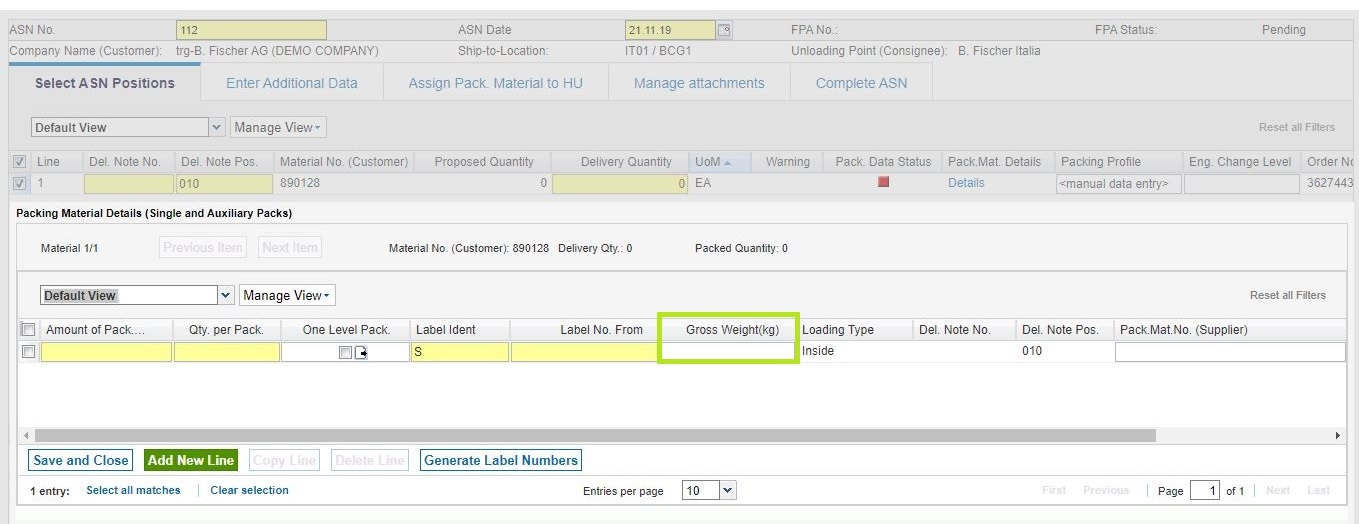The height and width of the screenshot is (524, 1359).
Task: Click the UoM column sort arrow
Action: pyautogui.click(x=727, y=162)
